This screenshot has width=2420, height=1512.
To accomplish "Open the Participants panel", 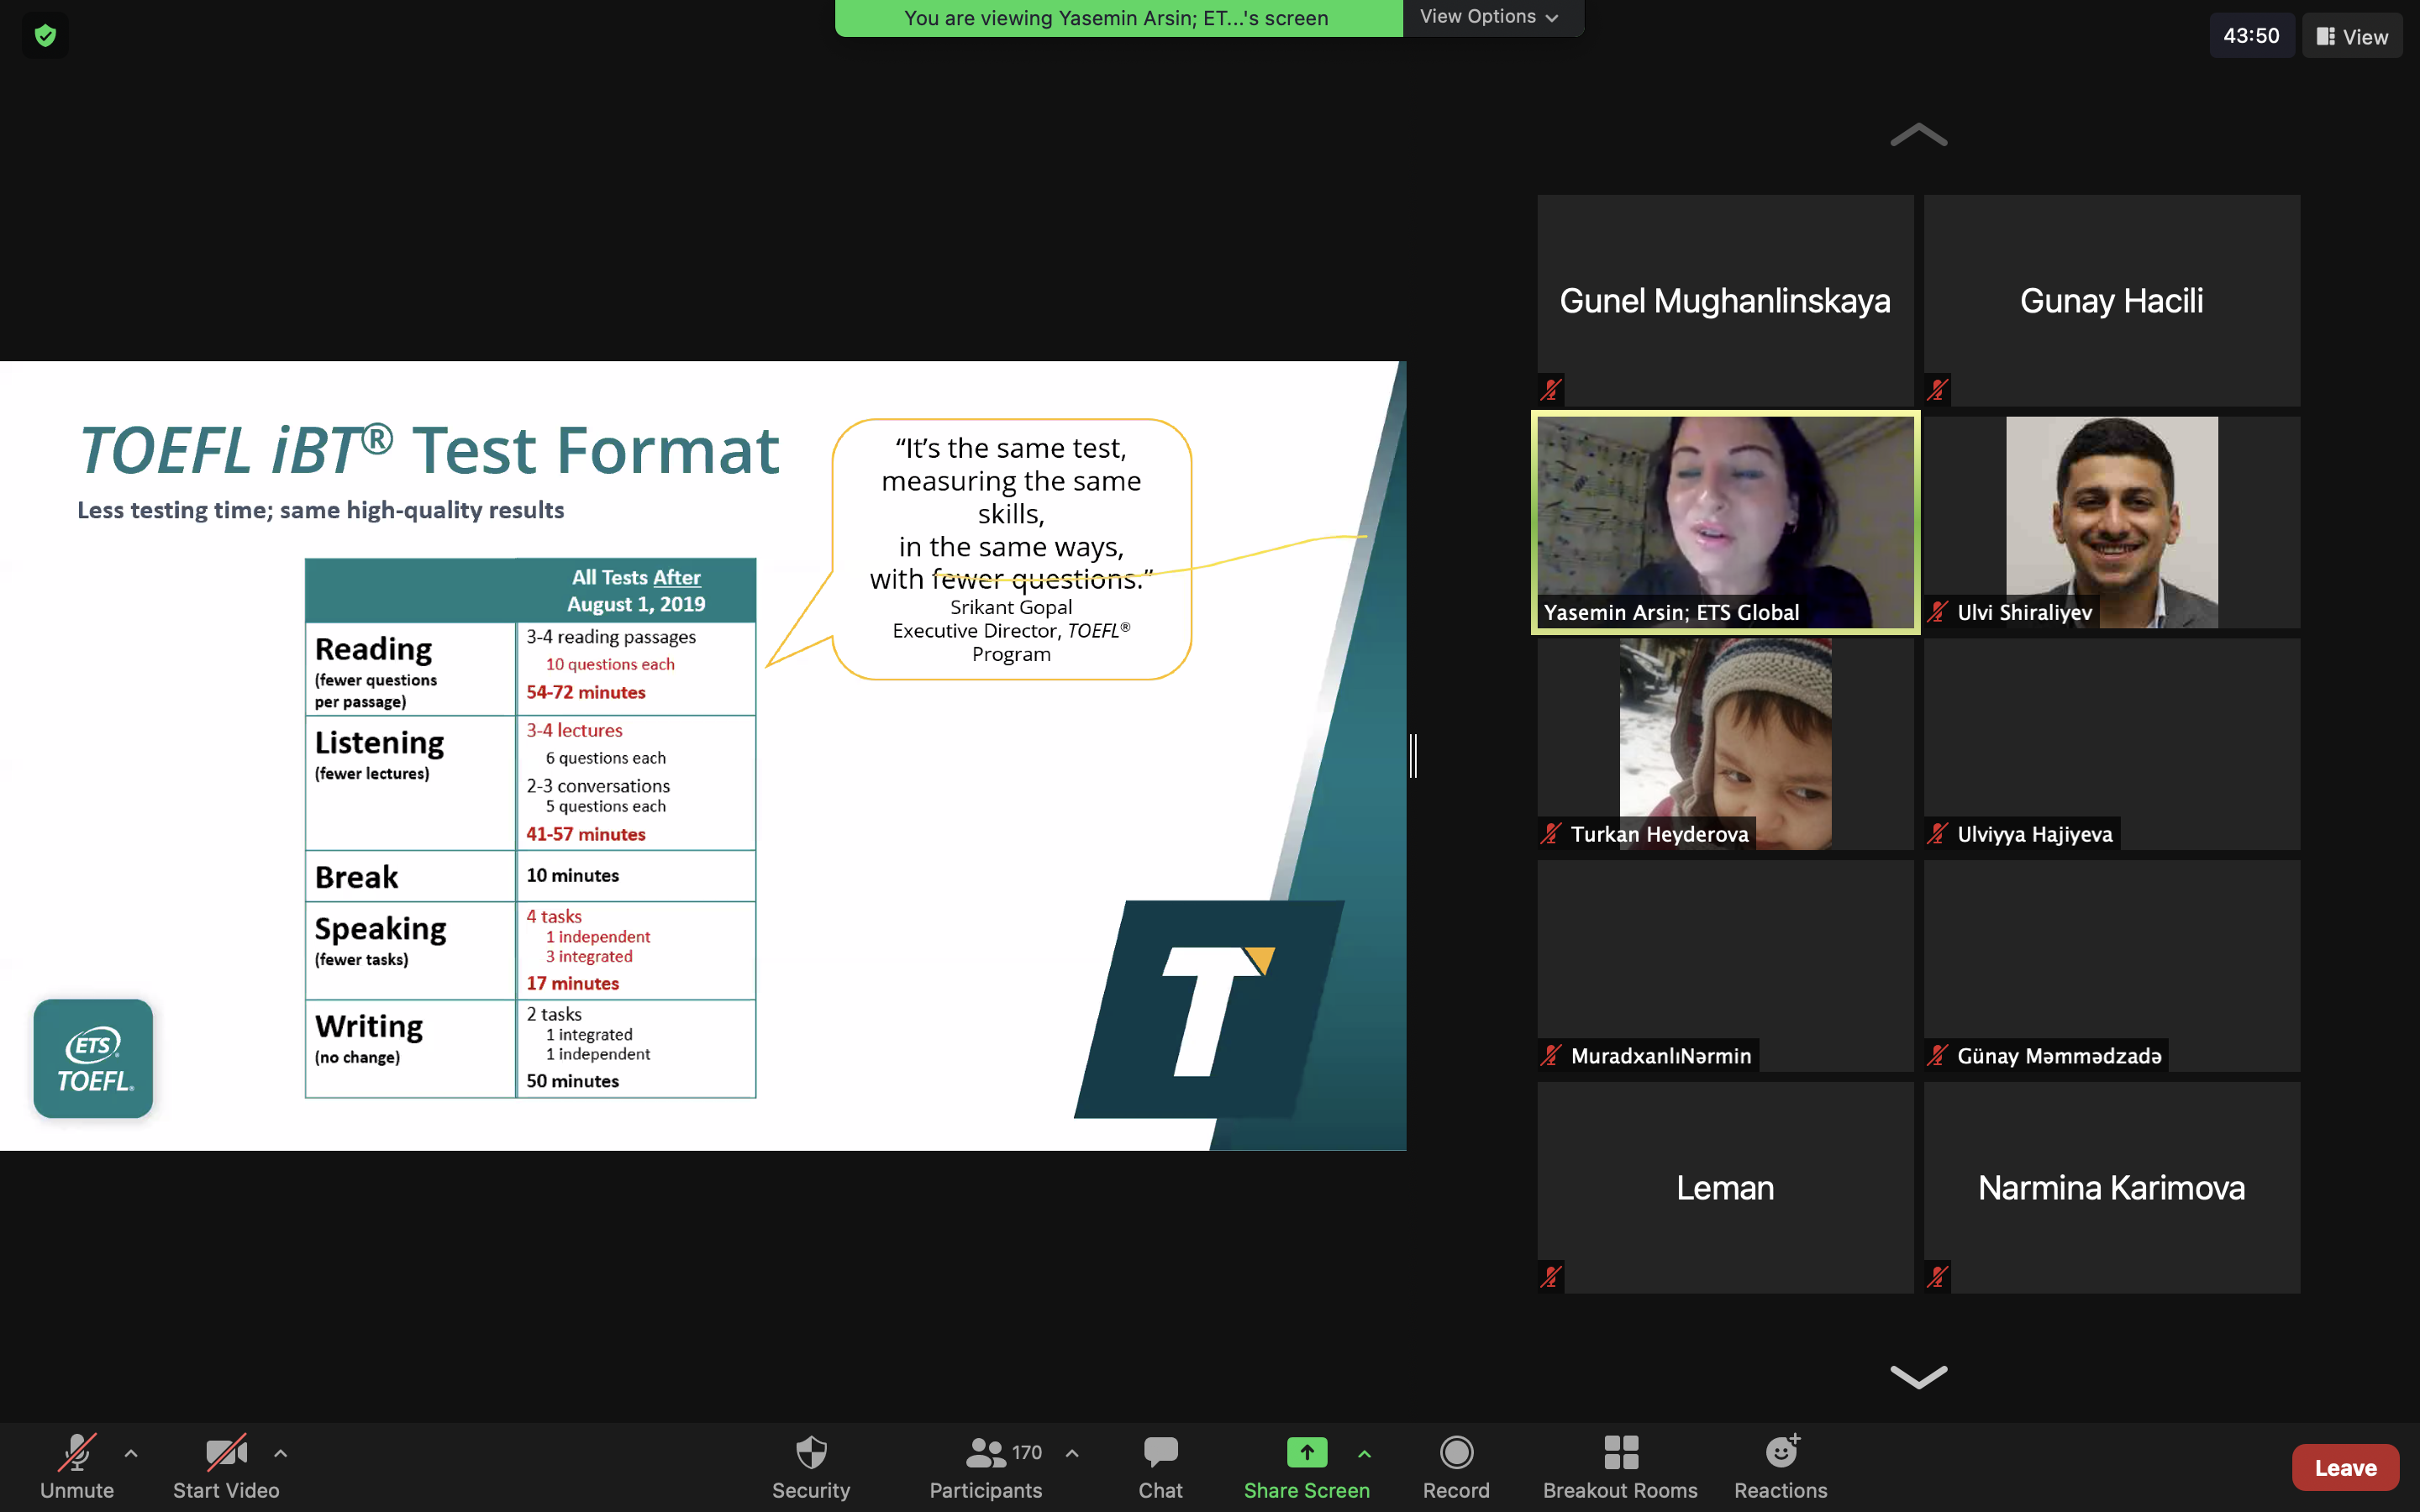I will pyautogui.click(x=985, y=1466).
